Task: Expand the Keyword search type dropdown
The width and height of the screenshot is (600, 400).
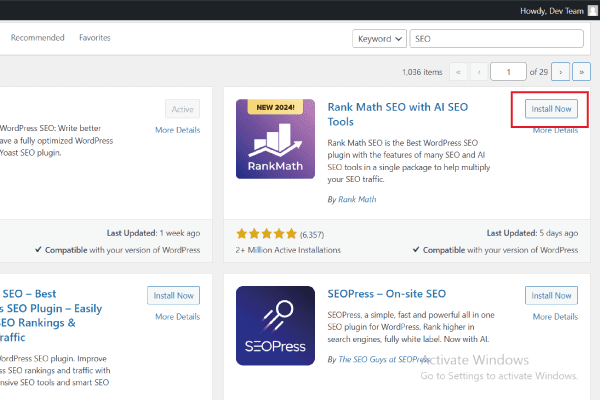Action: pyautogui.click(x=379, y=39)
